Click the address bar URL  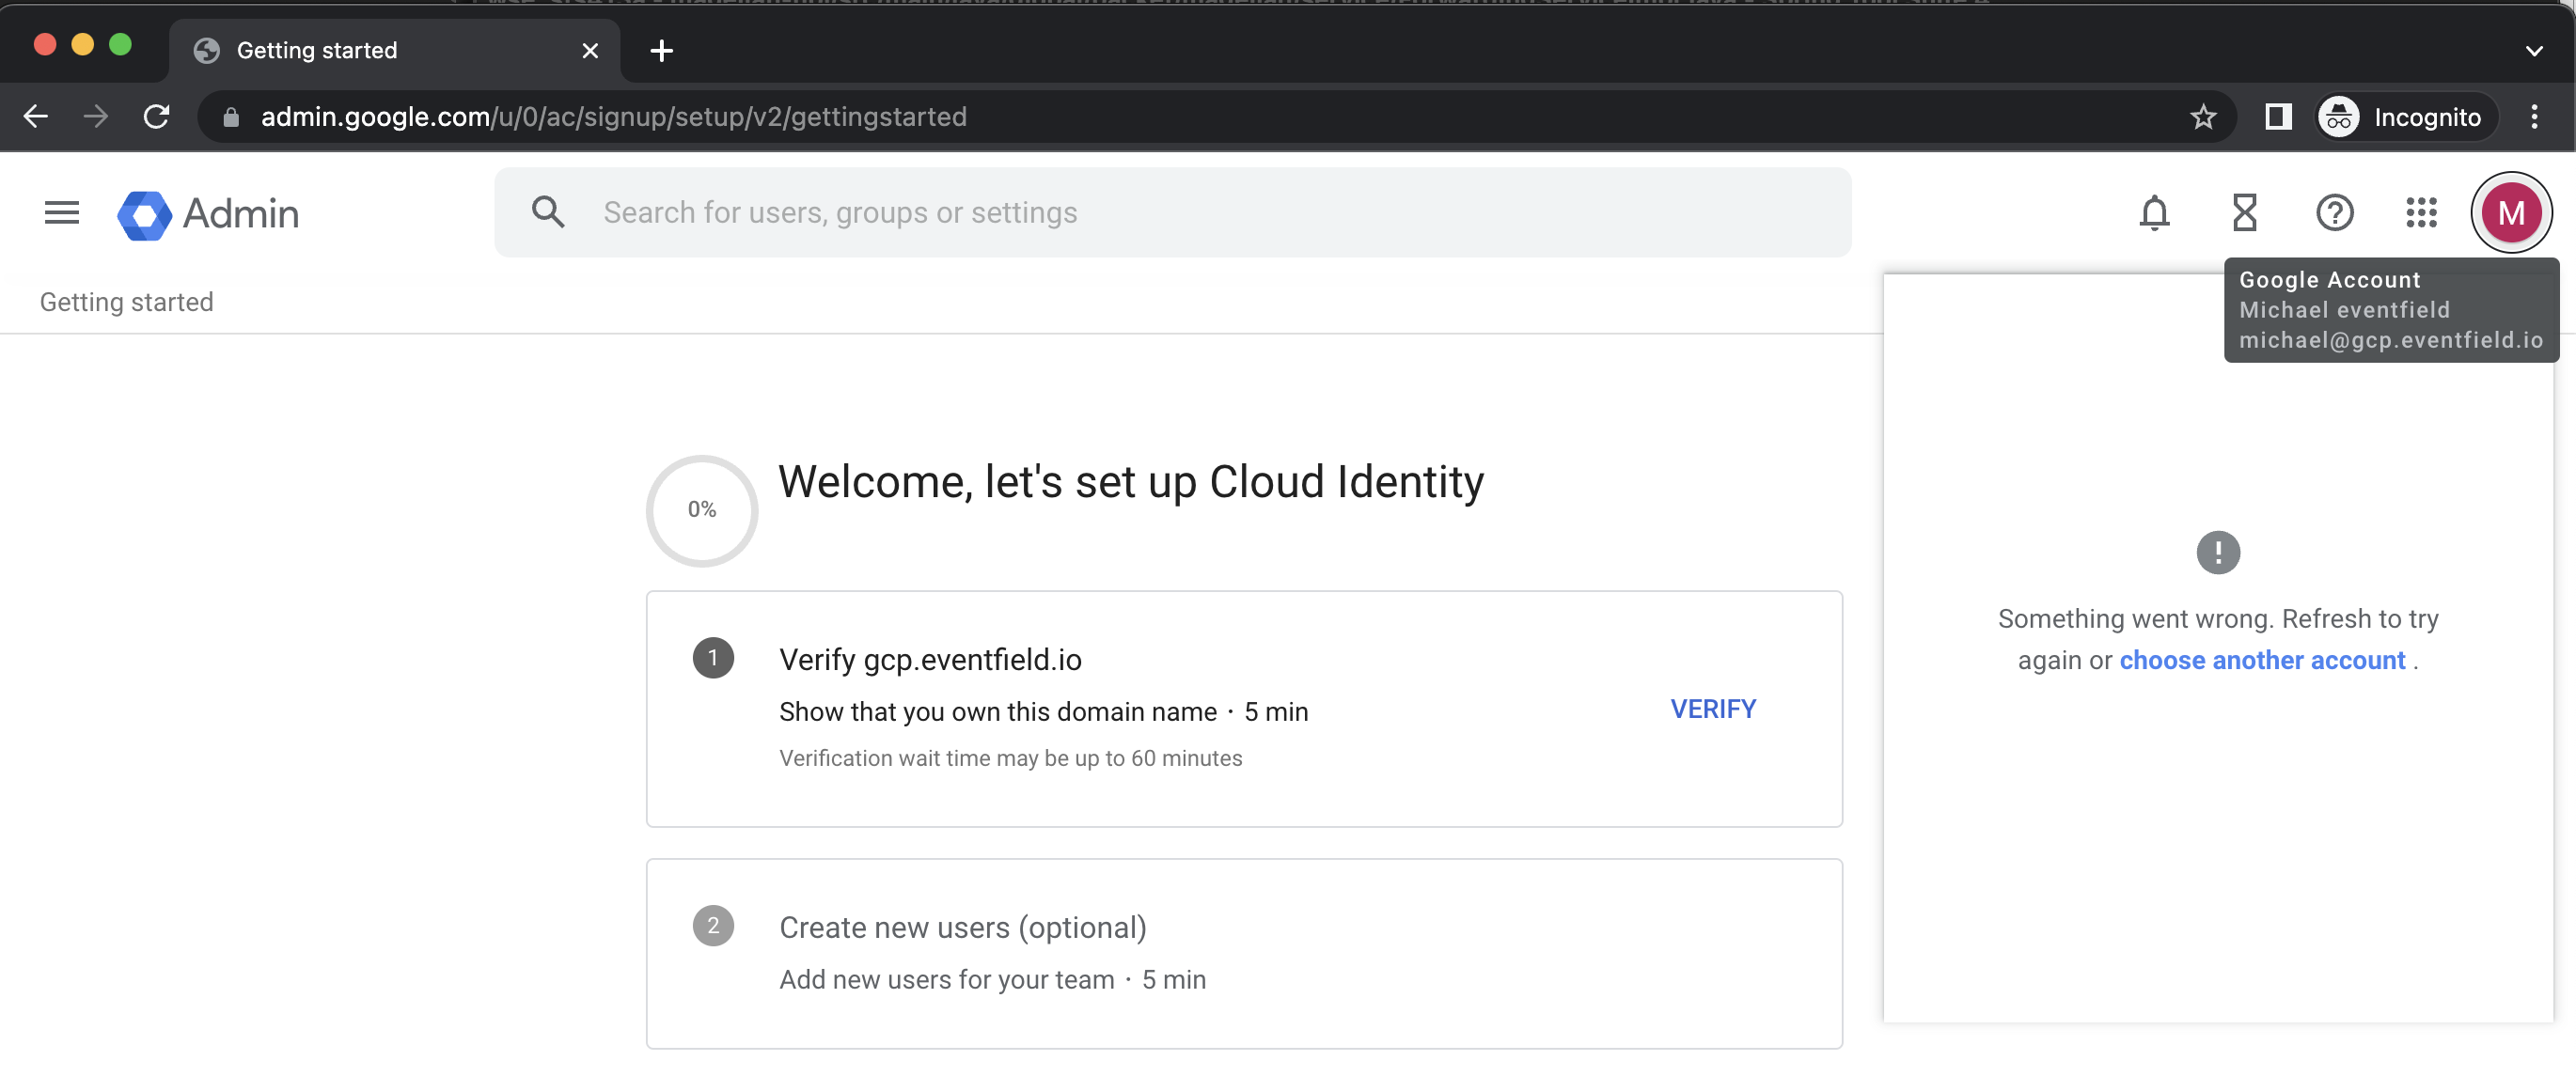tap(614, 117)
